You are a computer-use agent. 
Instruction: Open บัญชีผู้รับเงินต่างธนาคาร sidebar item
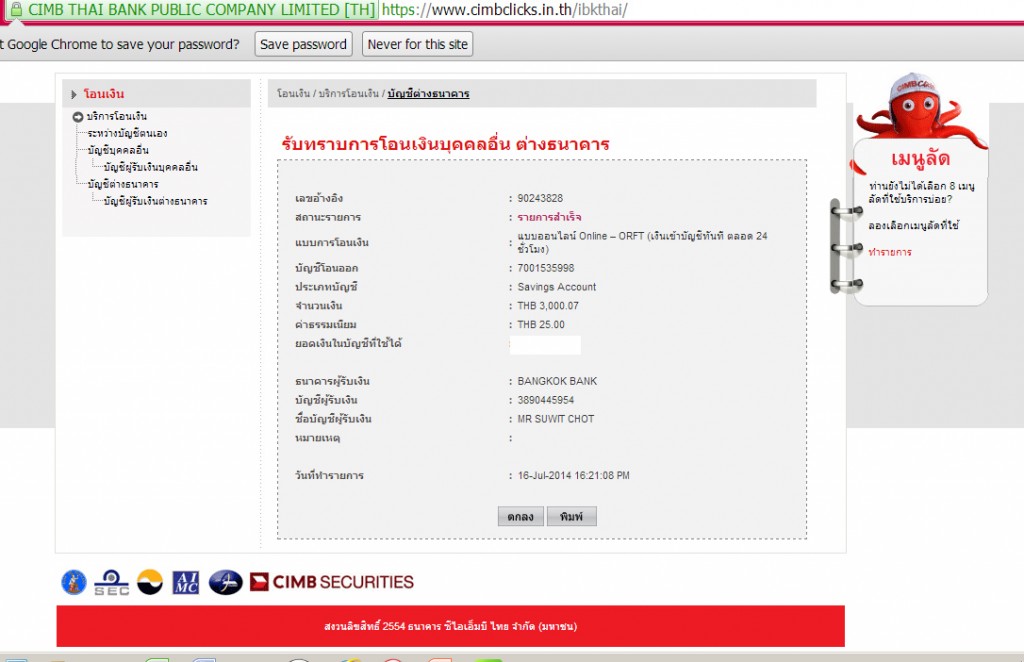pyautogui.click(x=155, y=201)
